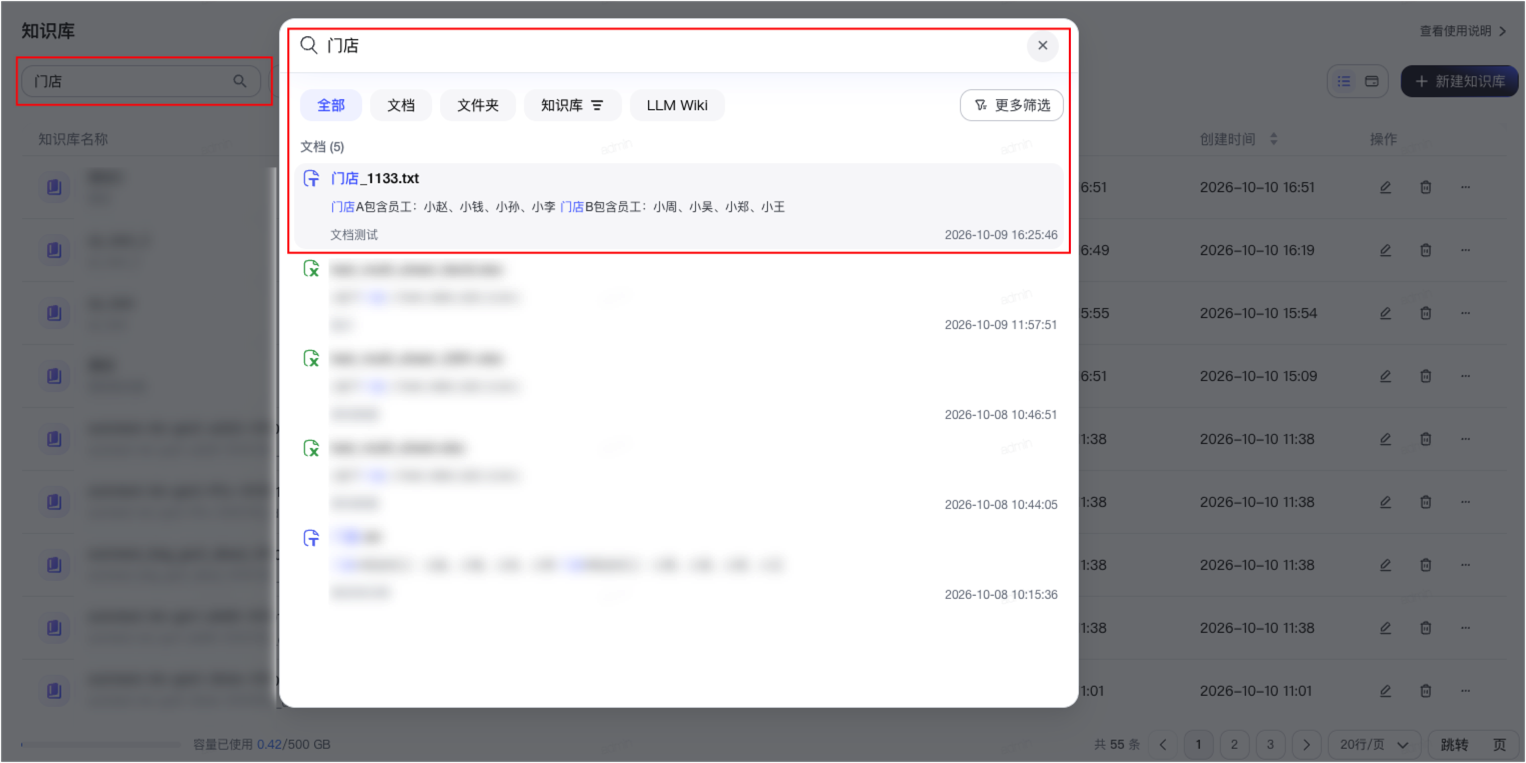Viewport: 1526px width, 763px height.
Task: Switch to the list view layout
Action: [1345, 81]
